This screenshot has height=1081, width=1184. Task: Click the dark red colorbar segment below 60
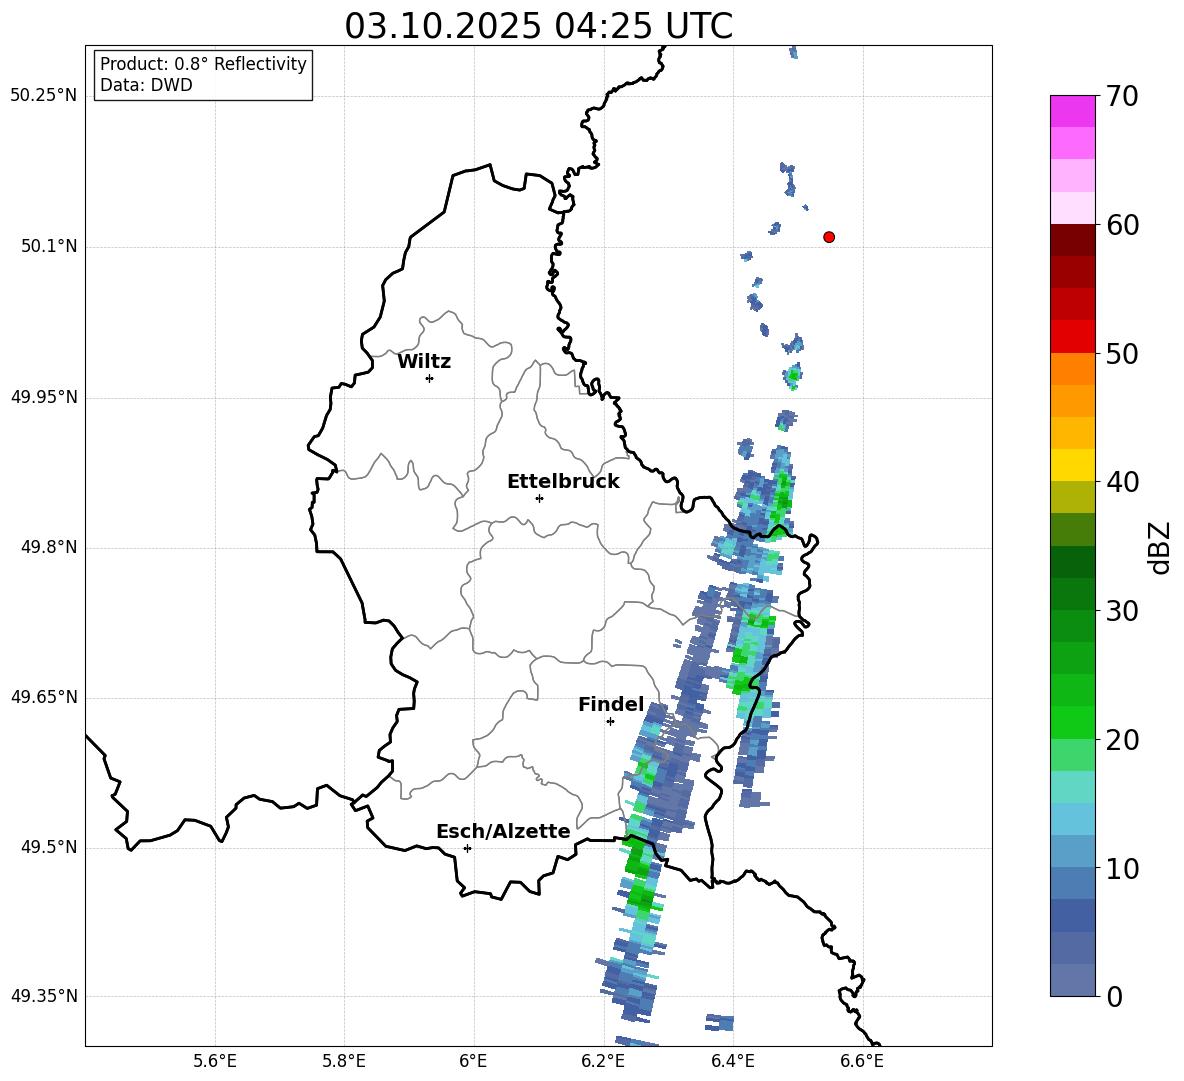[1072, 239]
